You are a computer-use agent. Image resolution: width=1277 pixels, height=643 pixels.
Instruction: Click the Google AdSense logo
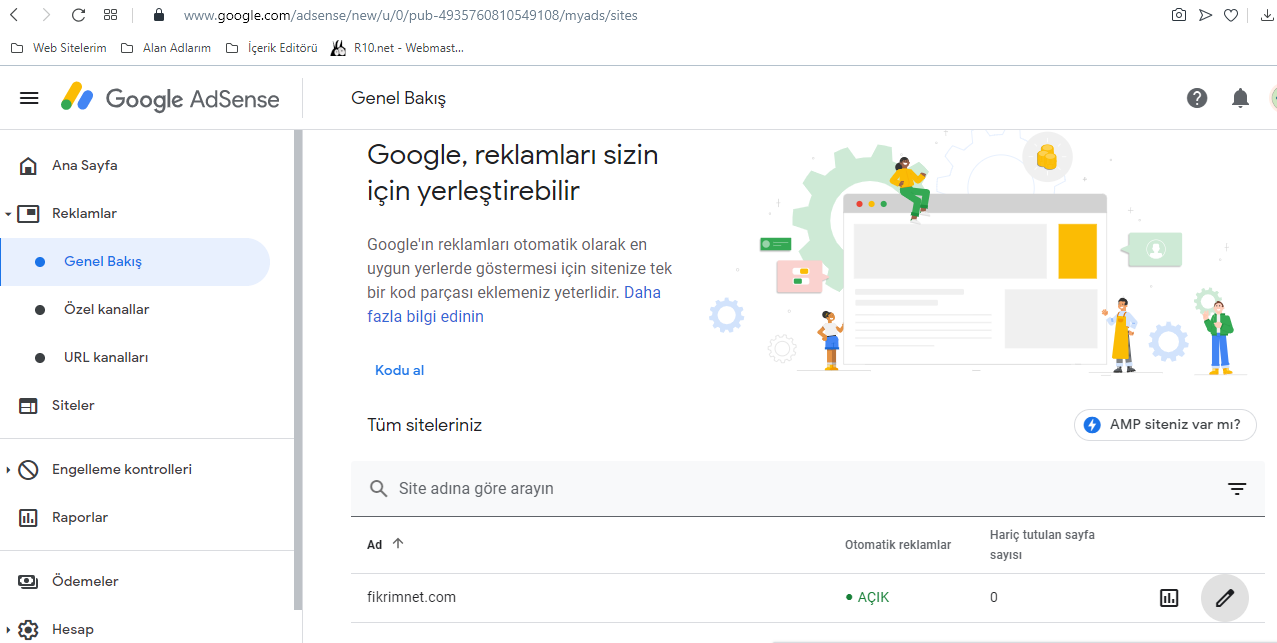(170, 98)
